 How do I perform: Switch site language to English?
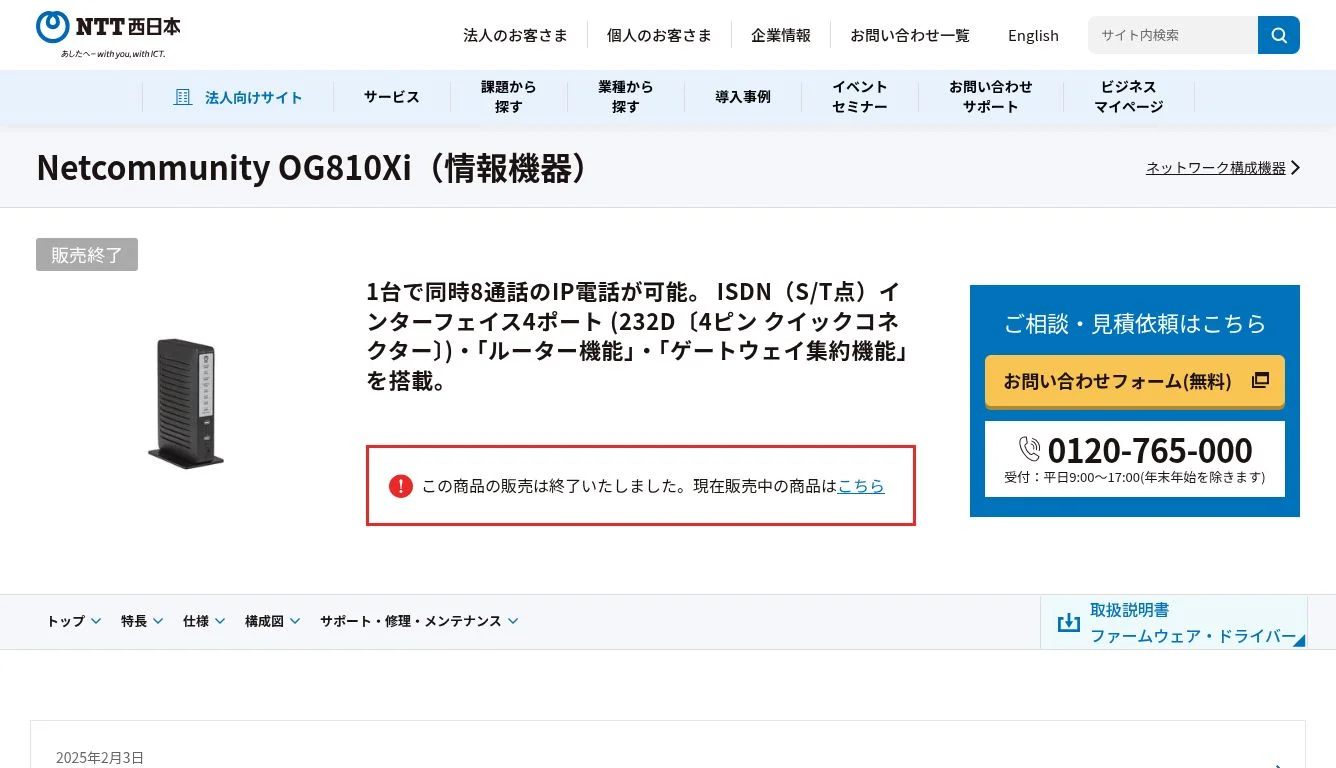pyautogui.click(x=1033, y=35)
